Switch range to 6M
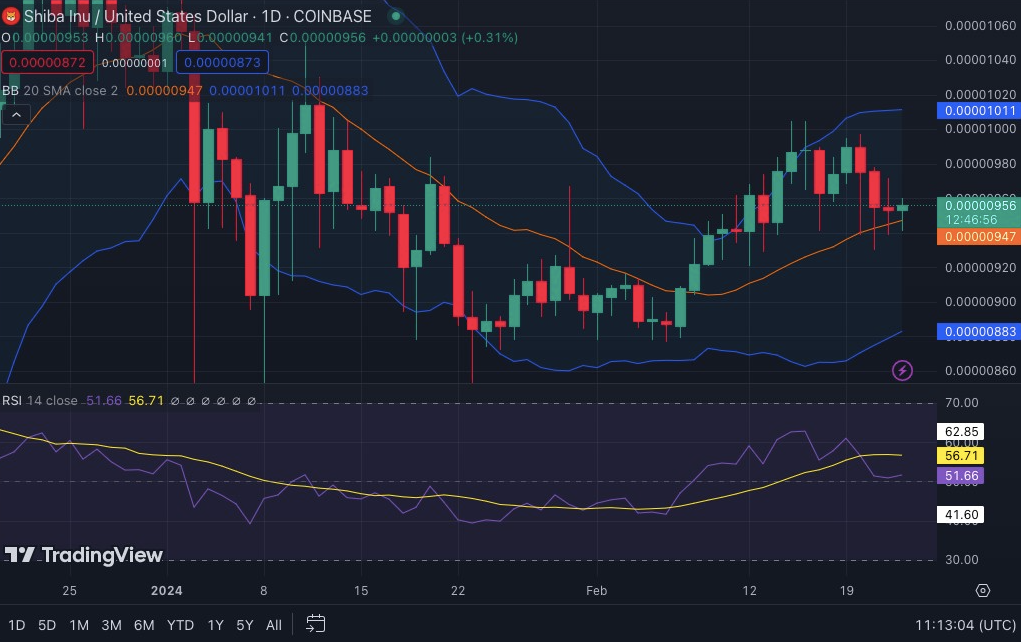The height and width of the screenshot is (642, 1021). (144, 625)
